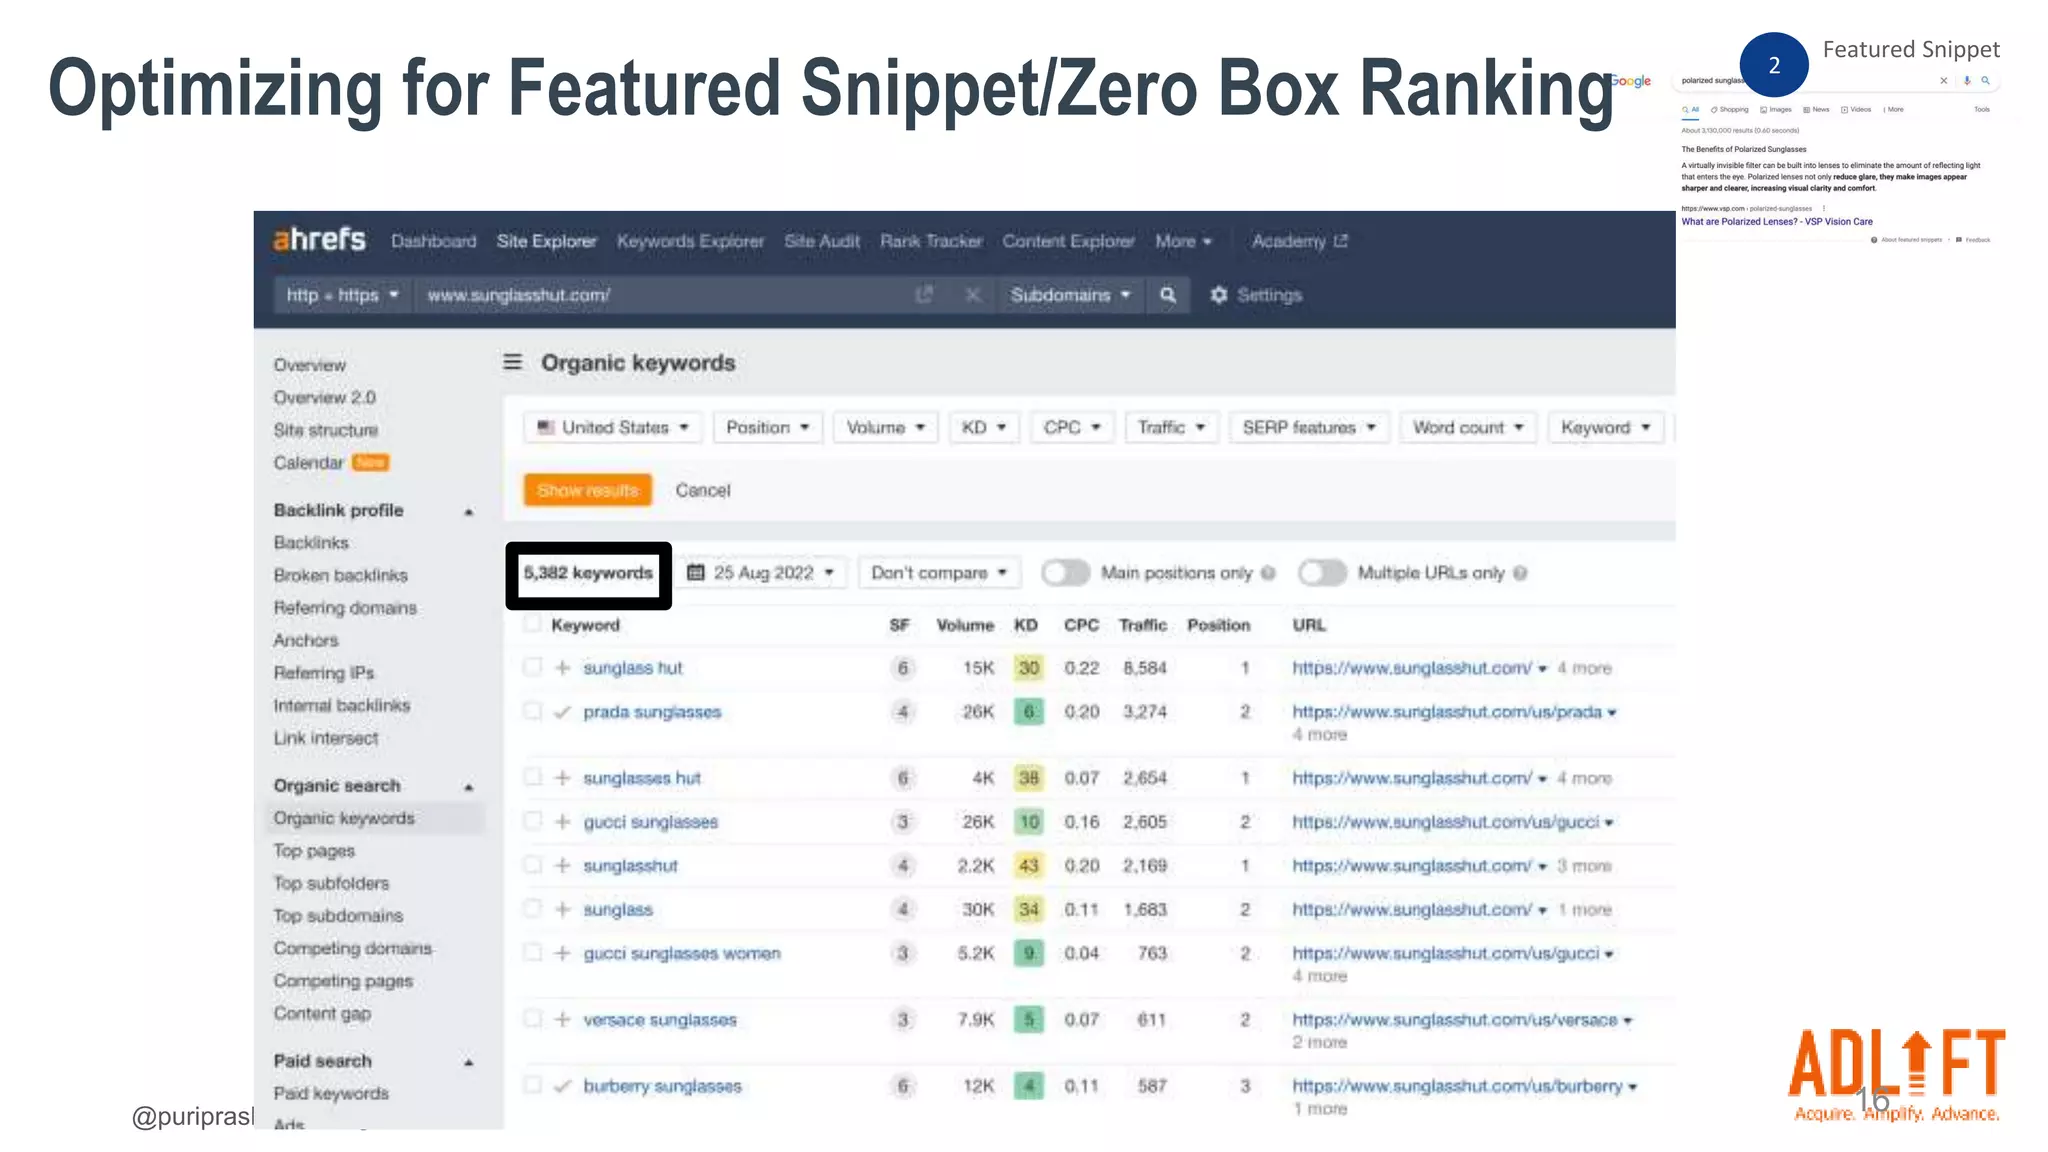2048x1152 pixels.
Task: Open the KD filter dropdown
Action: tap(983, 427)
